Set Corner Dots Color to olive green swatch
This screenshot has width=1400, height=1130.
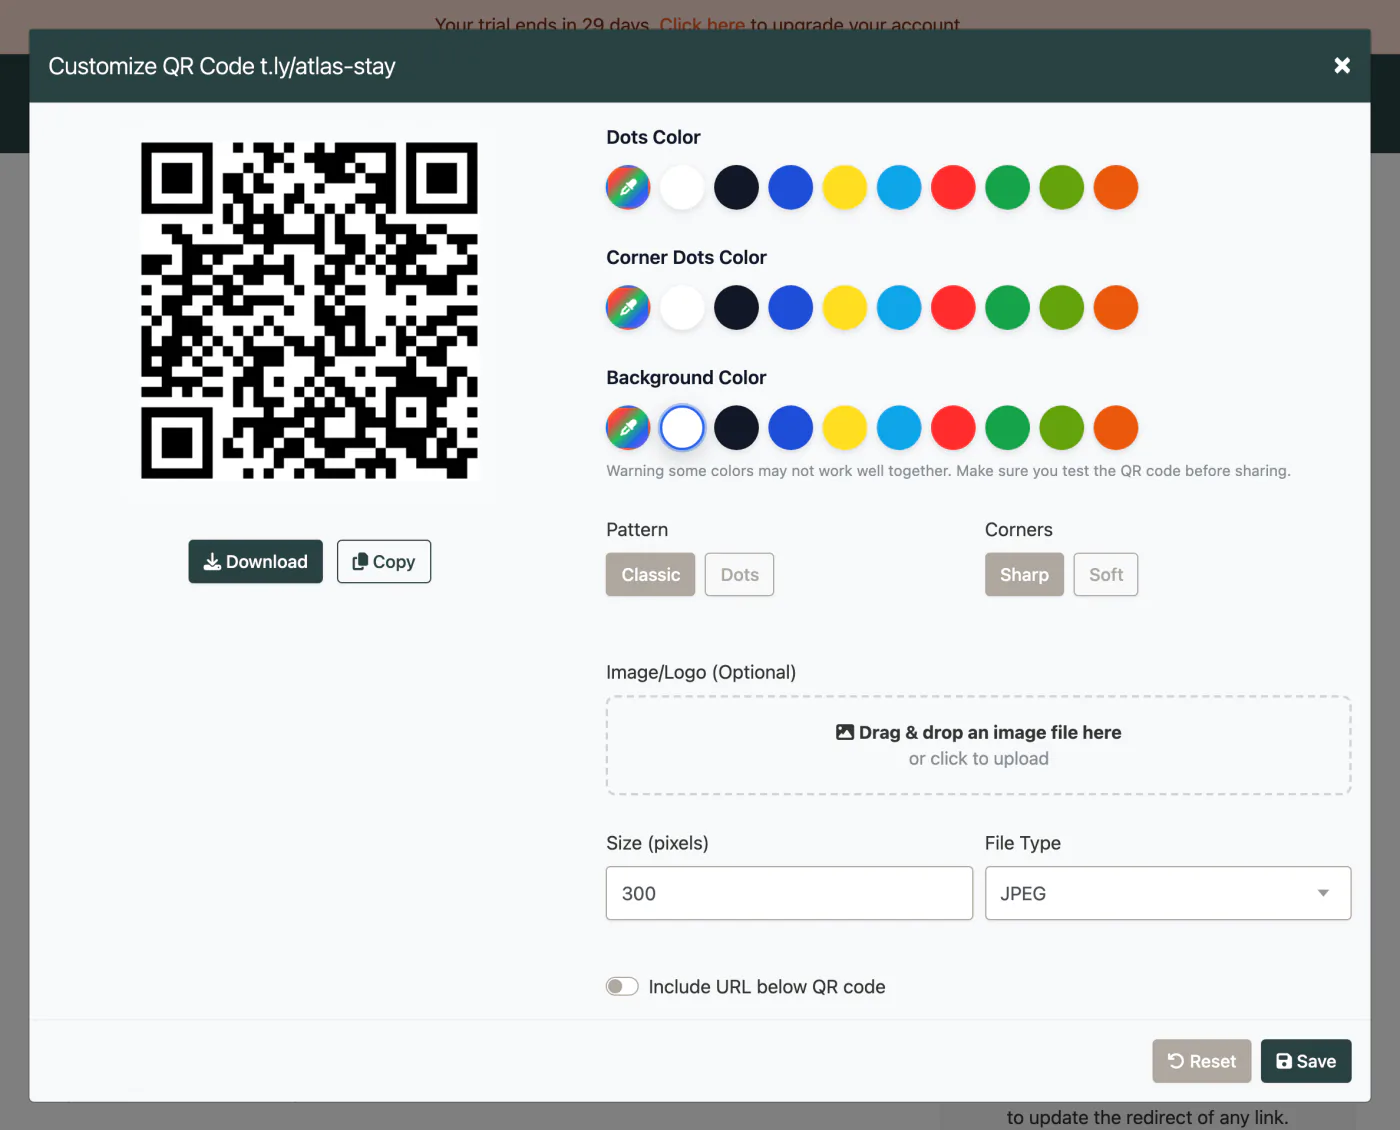click(1062, 308)
